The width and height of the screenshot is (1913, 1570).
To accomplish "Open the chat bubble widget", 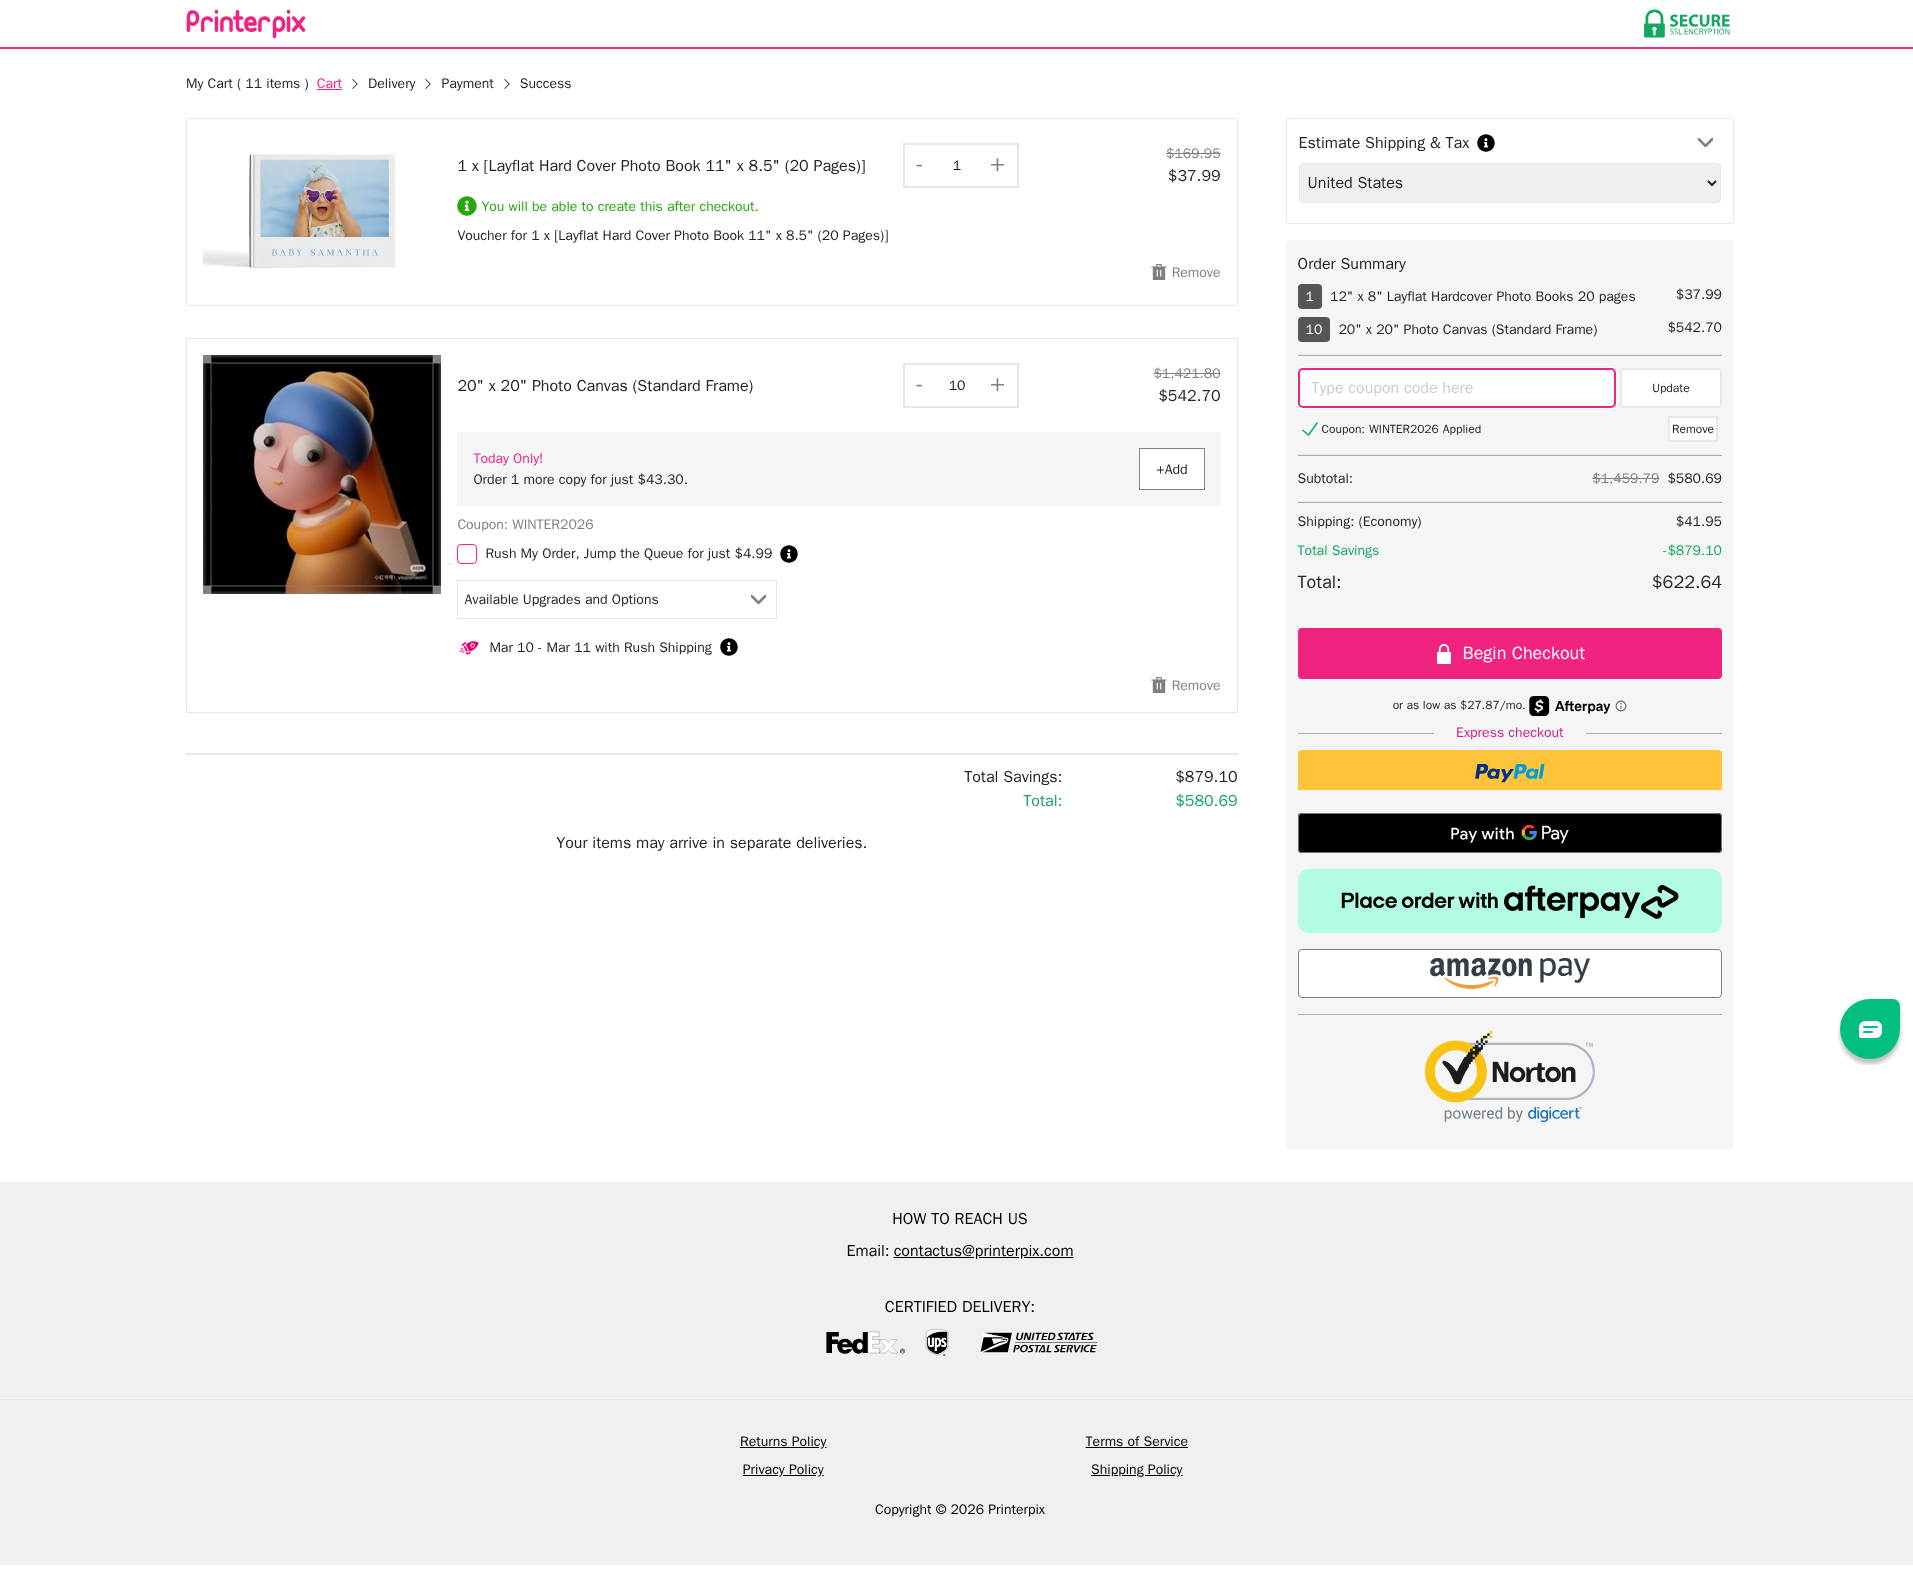I will [1869, 1029].
